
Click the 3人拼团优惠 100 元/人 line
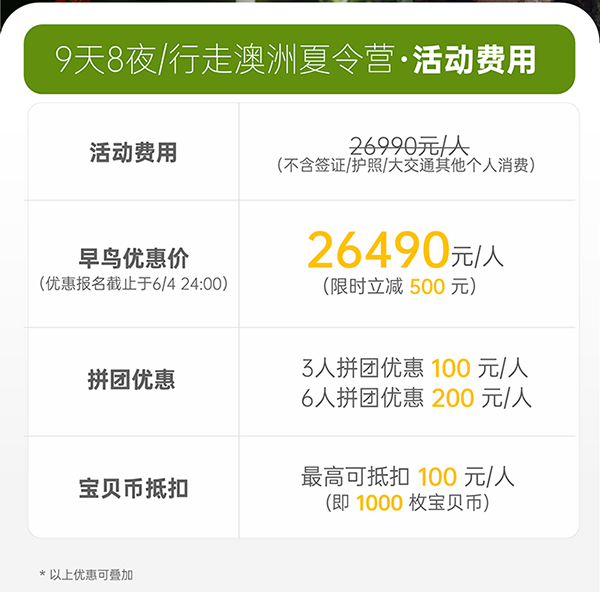click(x=415, y=368)
